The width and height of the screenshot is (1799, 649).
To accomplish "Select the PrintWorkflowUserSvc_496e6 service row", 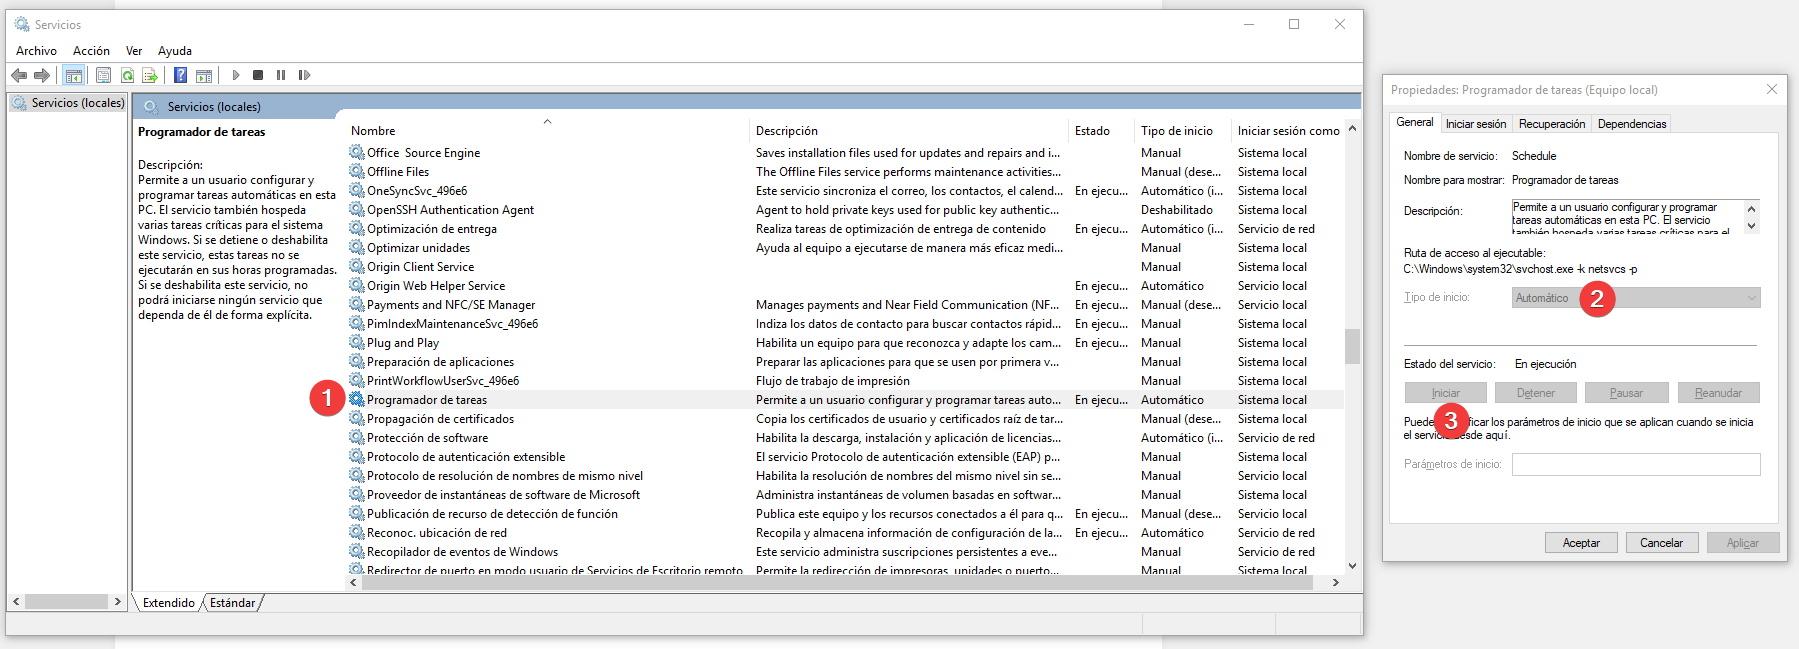I will coord(845,380).
